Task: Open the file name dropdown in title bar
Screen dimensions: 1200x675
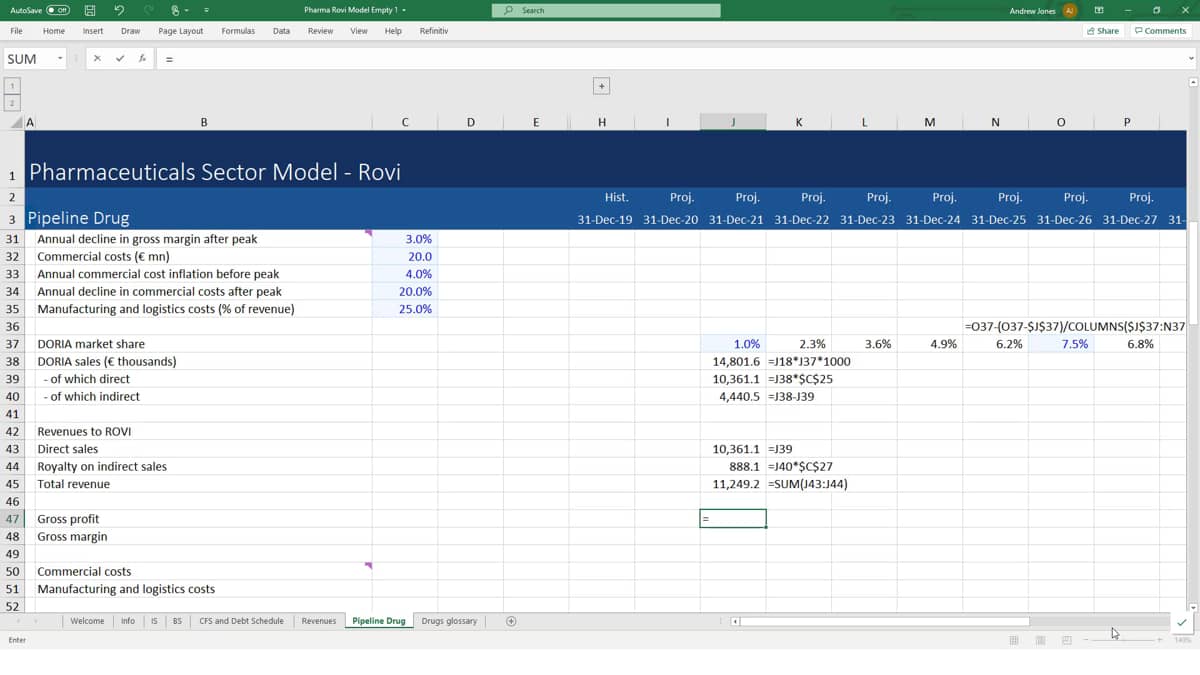Action: coord(403,11)
